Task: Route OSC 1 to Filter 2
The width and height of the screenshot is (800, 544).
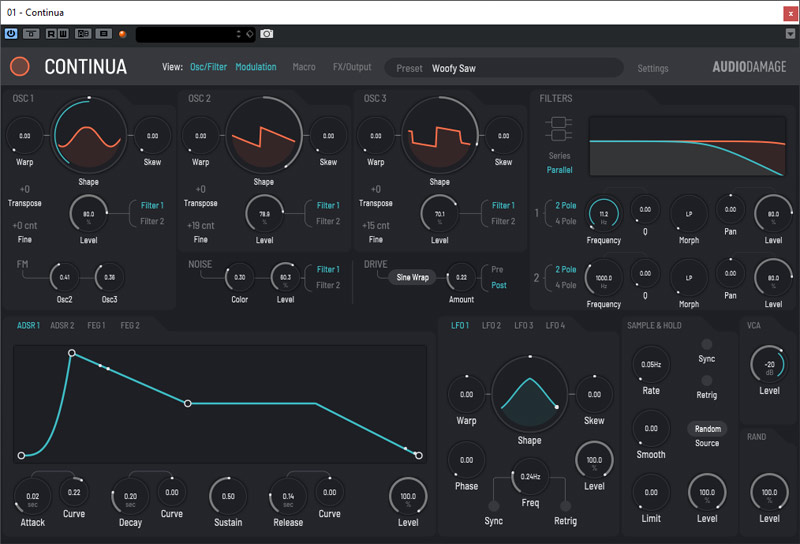Action: [x=152, y=221]
